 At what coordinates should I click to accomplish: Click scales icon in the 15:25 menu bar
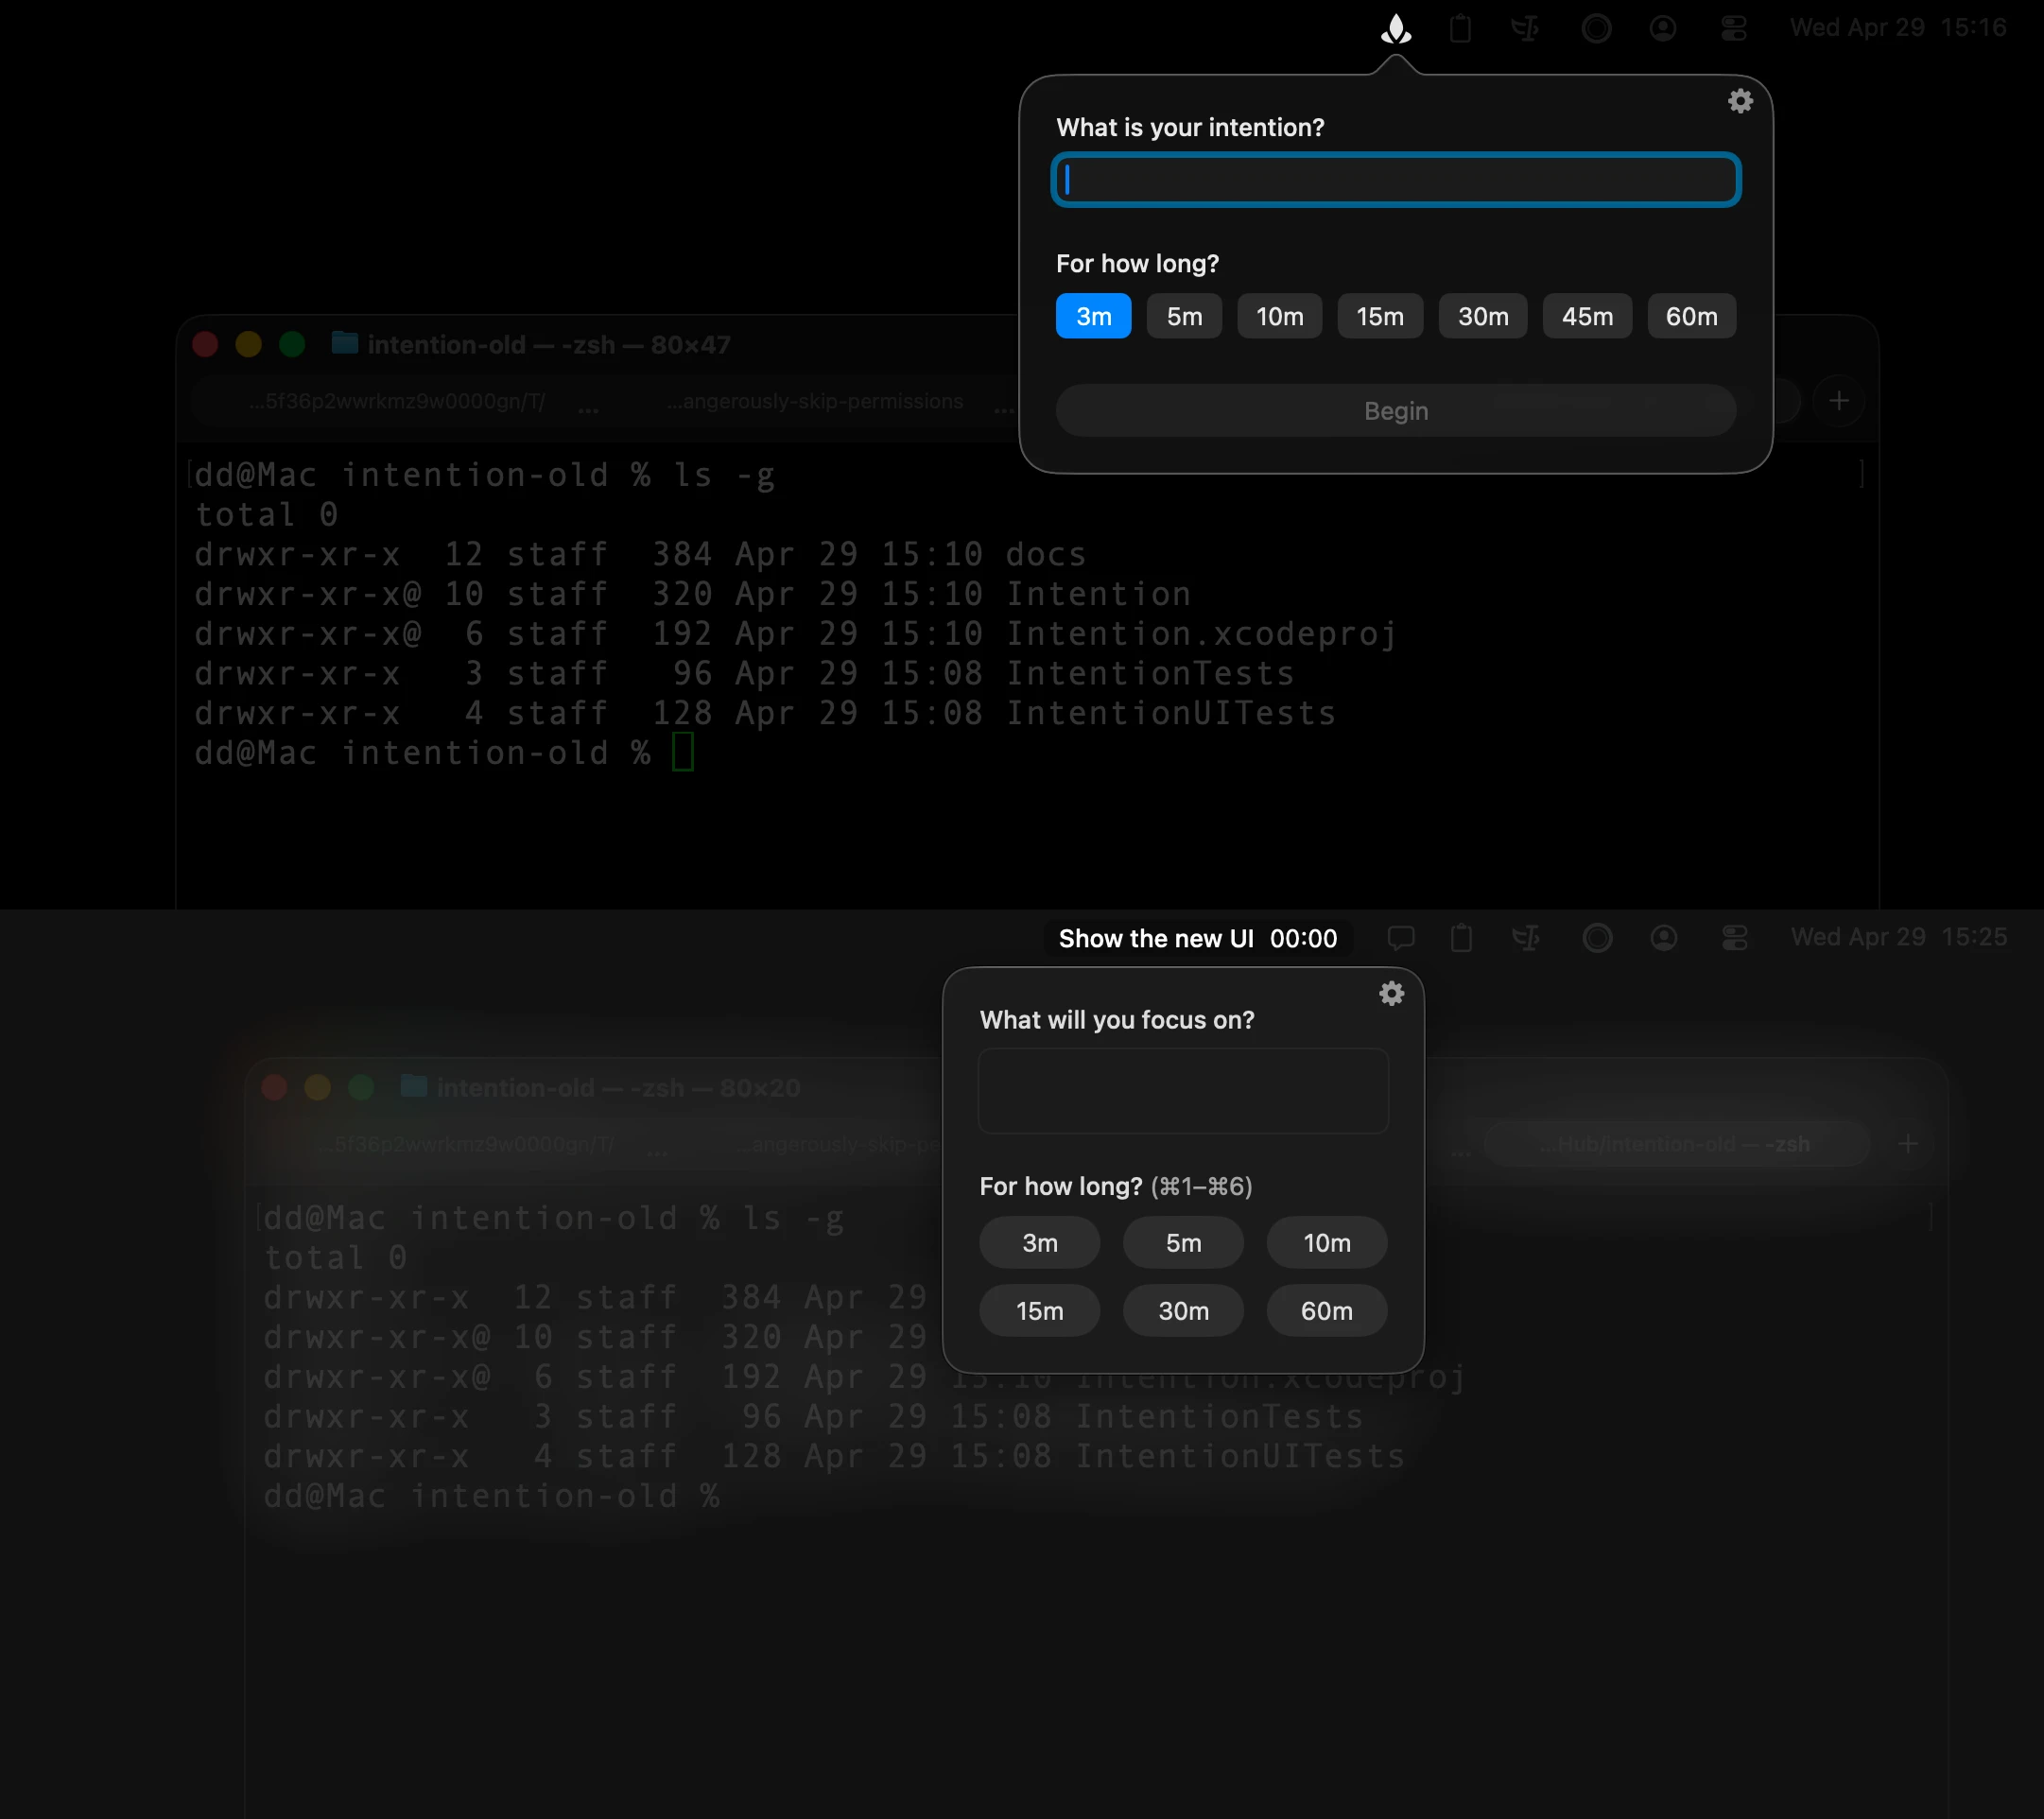(1526, 938)
